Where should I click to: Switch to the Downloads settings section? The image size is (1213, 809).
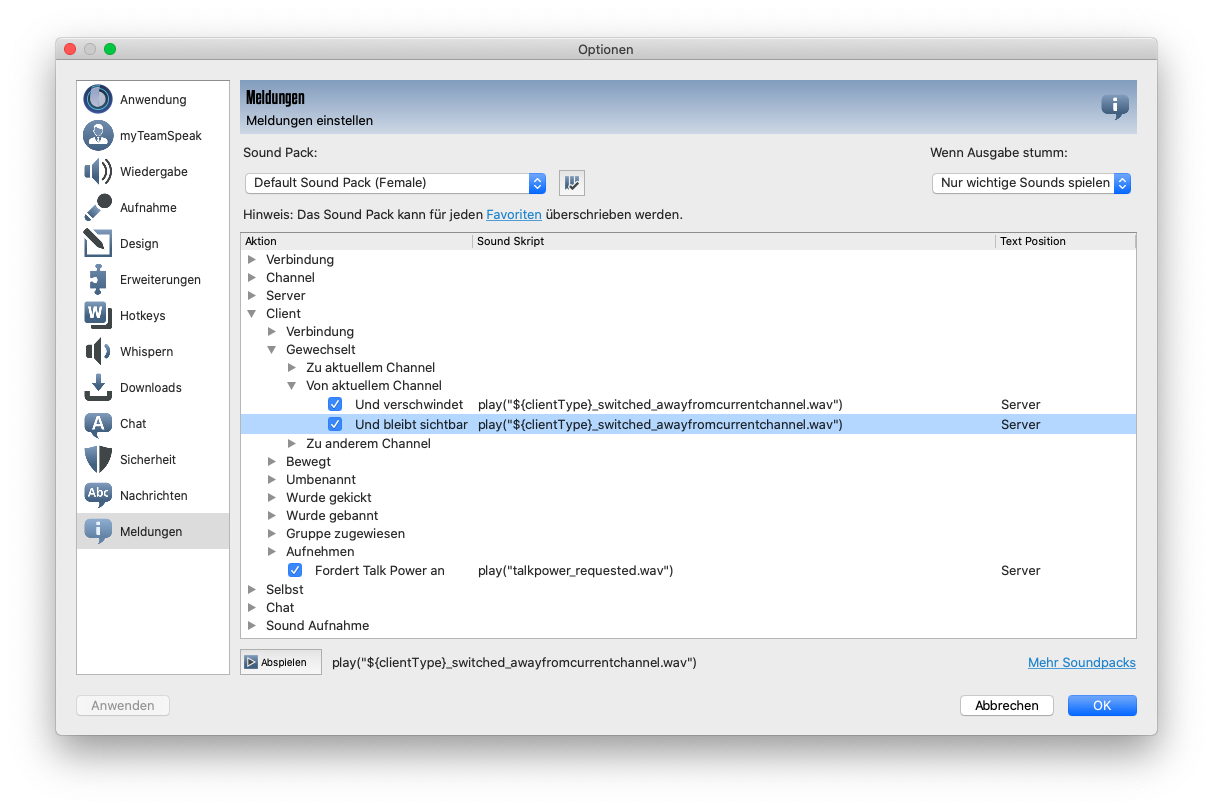(x=150, y=388)
